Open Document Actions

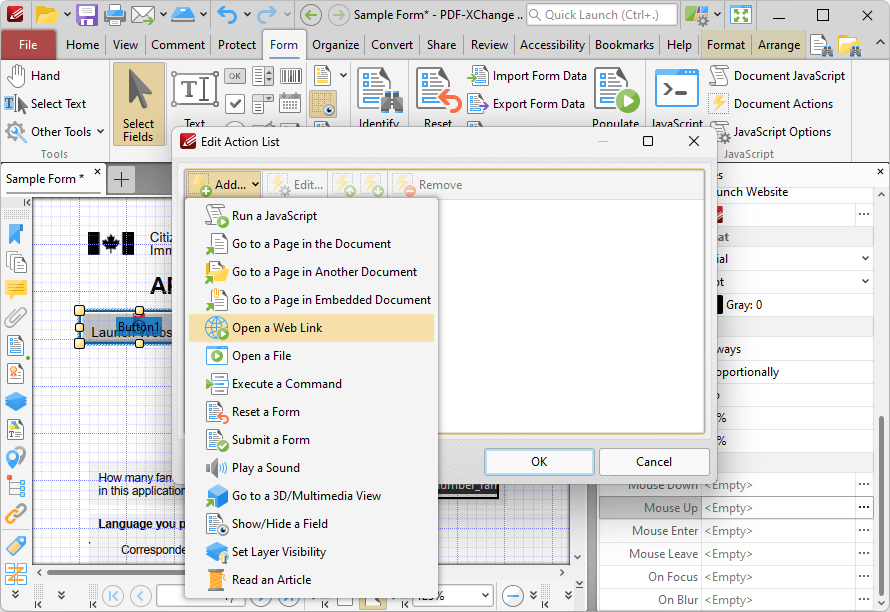coord(771,104)
